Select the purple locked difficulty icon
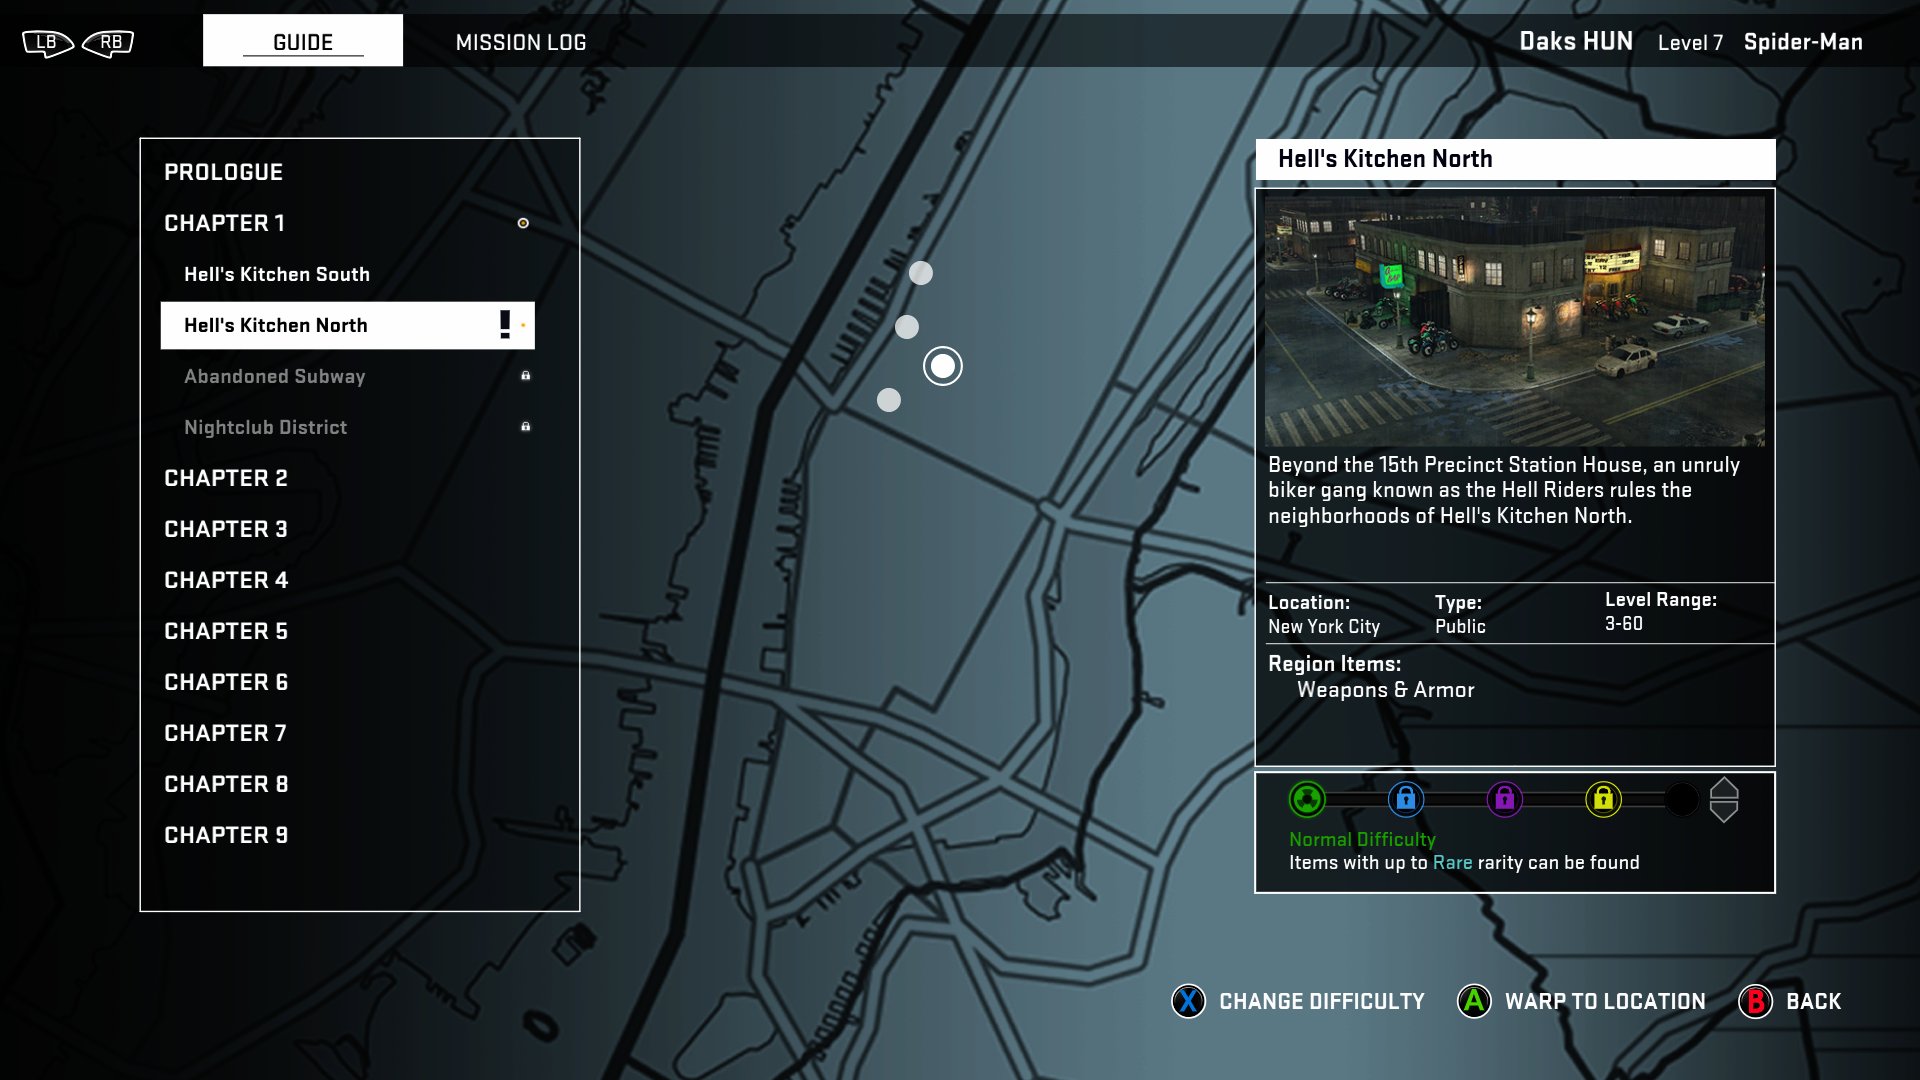The image size is (1920, 1080). click(1505, 799)
